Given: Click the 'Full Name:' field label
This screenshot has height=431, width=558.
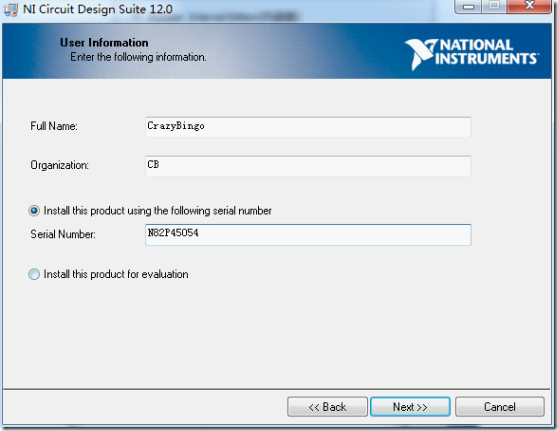Looking at the screenshot, I should (x=54, y=126).
